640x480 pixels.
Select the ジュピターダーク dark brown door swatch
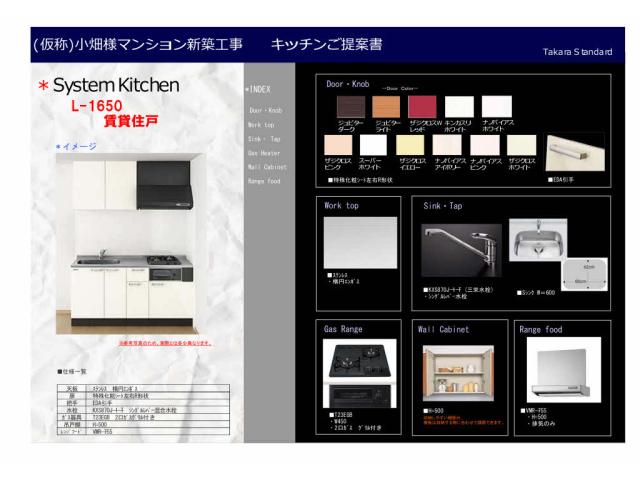[x=351, y=107]
